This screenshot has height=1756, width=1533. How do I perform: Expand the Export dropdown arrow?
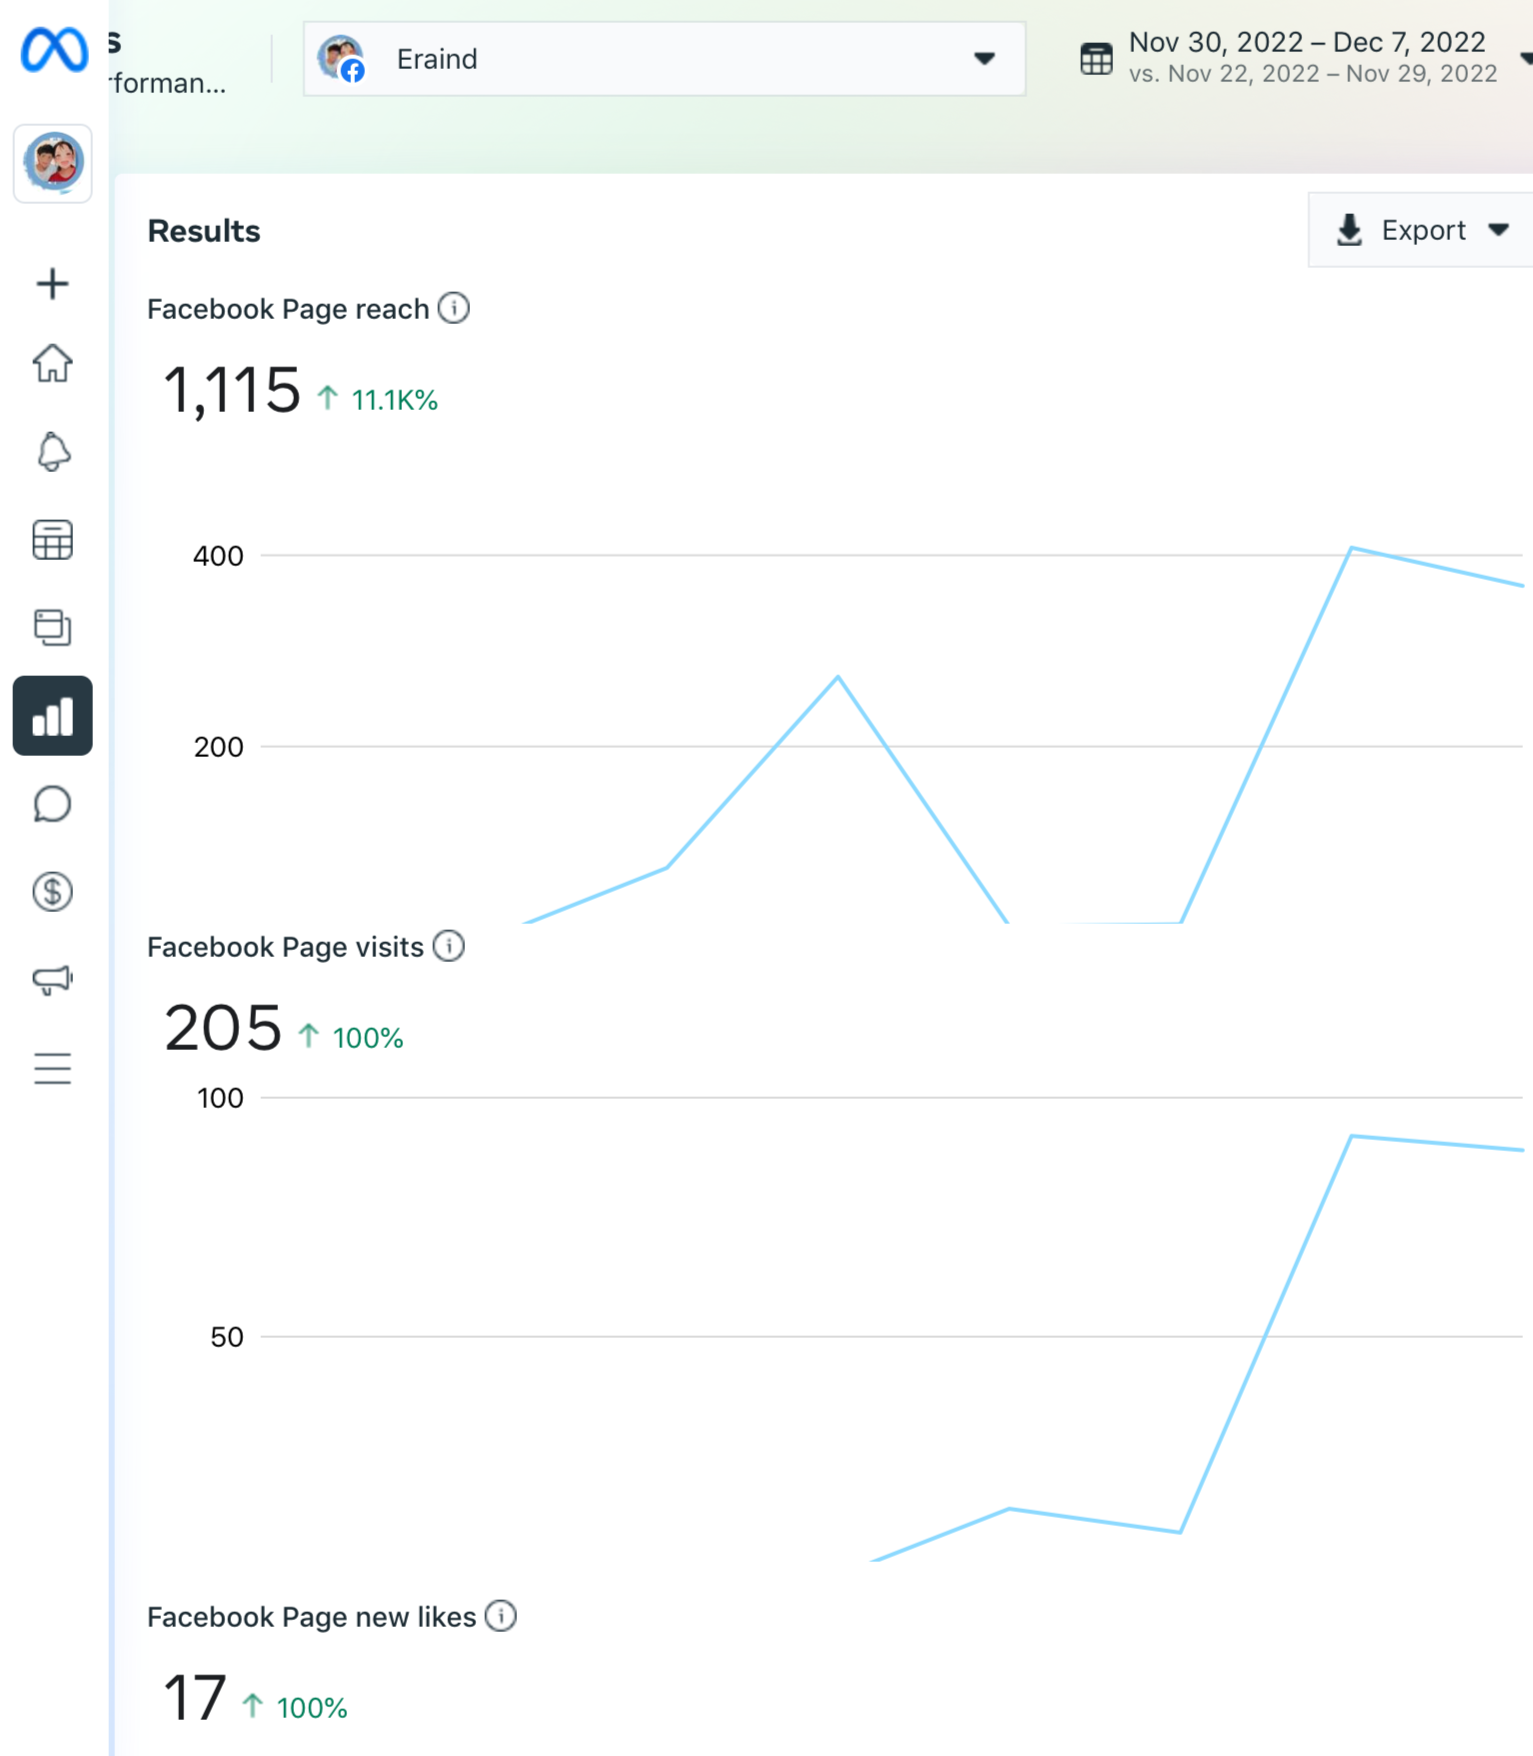(x=1498, y=230)
